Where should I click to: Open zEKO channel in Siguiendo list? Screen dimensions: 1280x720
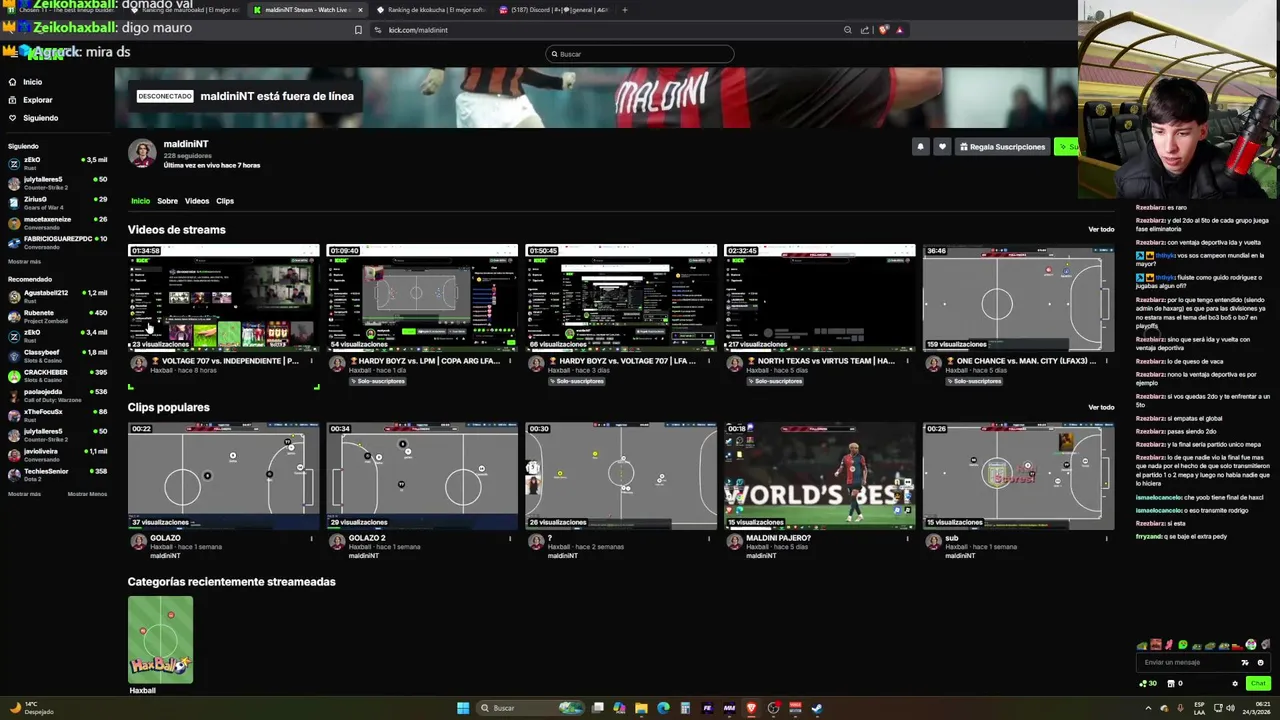pos(57,163)
